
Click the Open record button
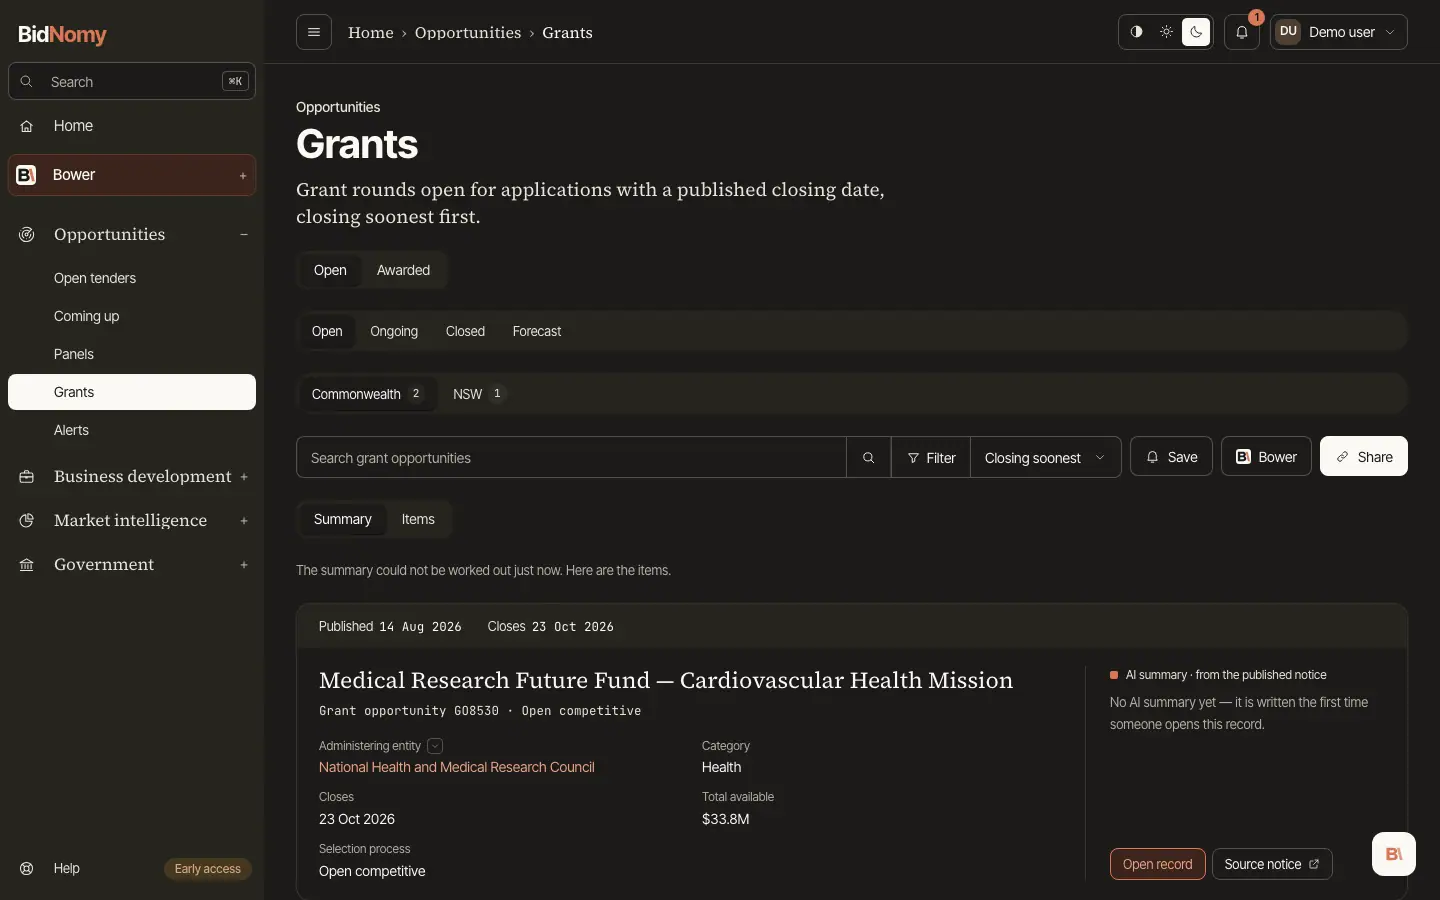point(1158,864)
